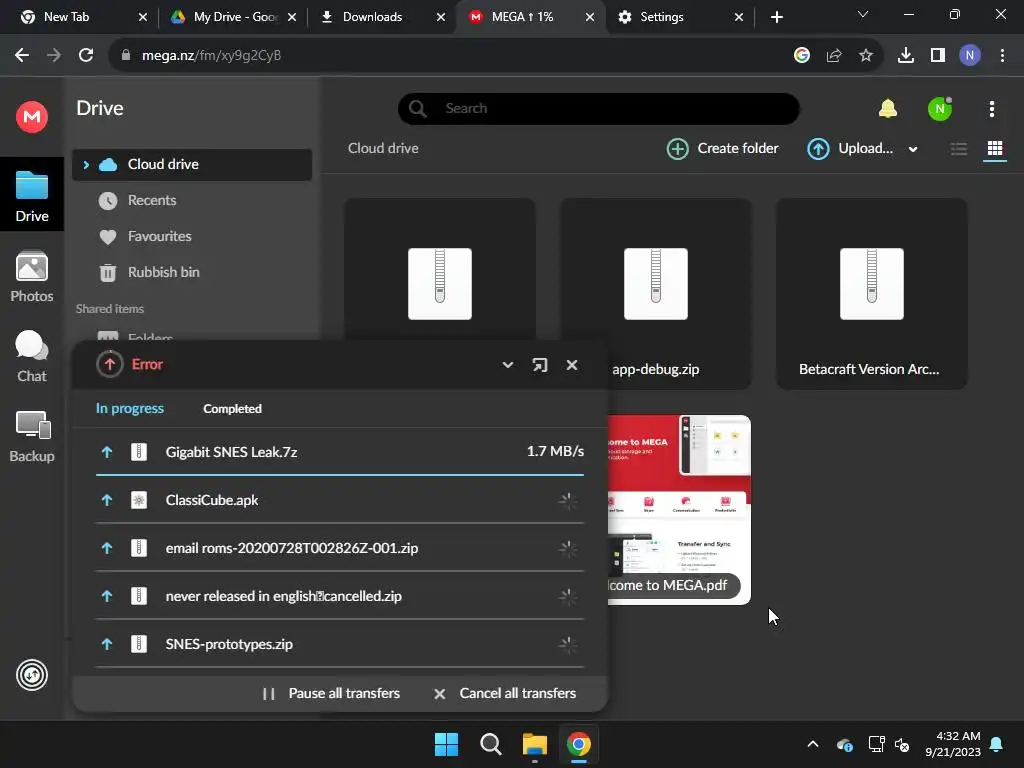Collapse the transfers panel with chevron
The width and height of the screenshot is (1024, 768).
(x=507, y=365)
